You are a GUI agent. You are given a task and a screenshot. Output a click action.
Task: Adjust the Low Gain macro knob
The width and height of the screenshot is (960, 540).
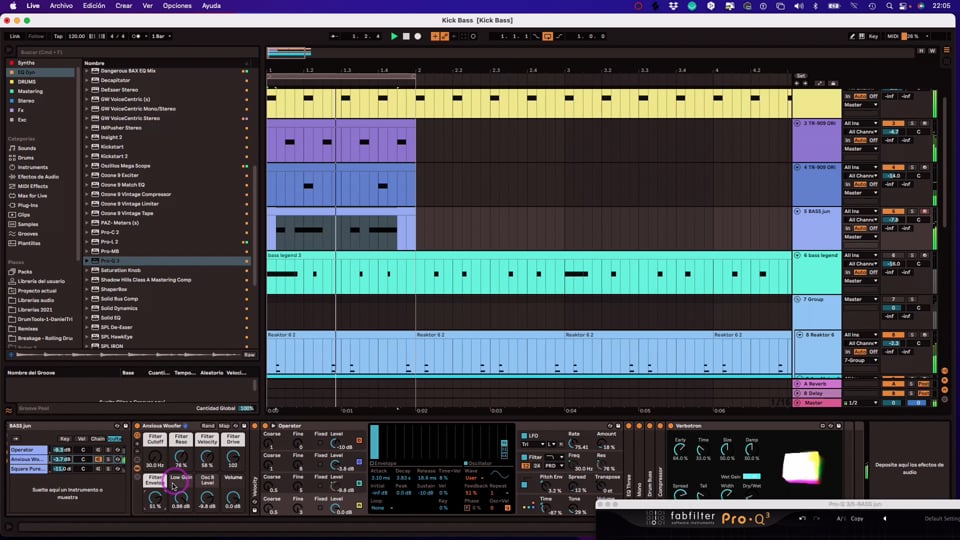tap(181, 497)
